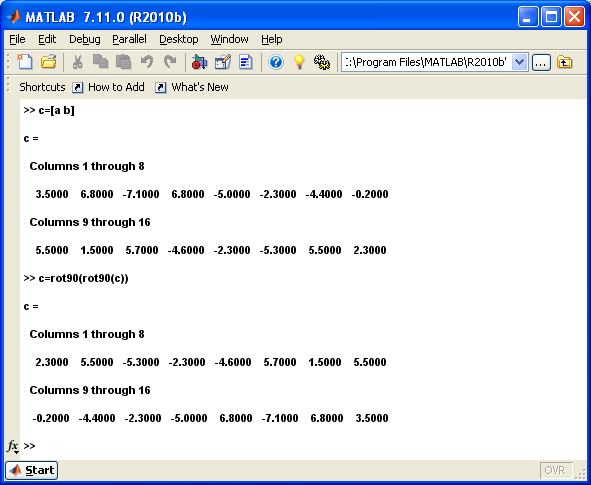The width and height of the screenshot is (591, 485).
Task: Maximize the MATLAB window
Action: click(551, 17)
